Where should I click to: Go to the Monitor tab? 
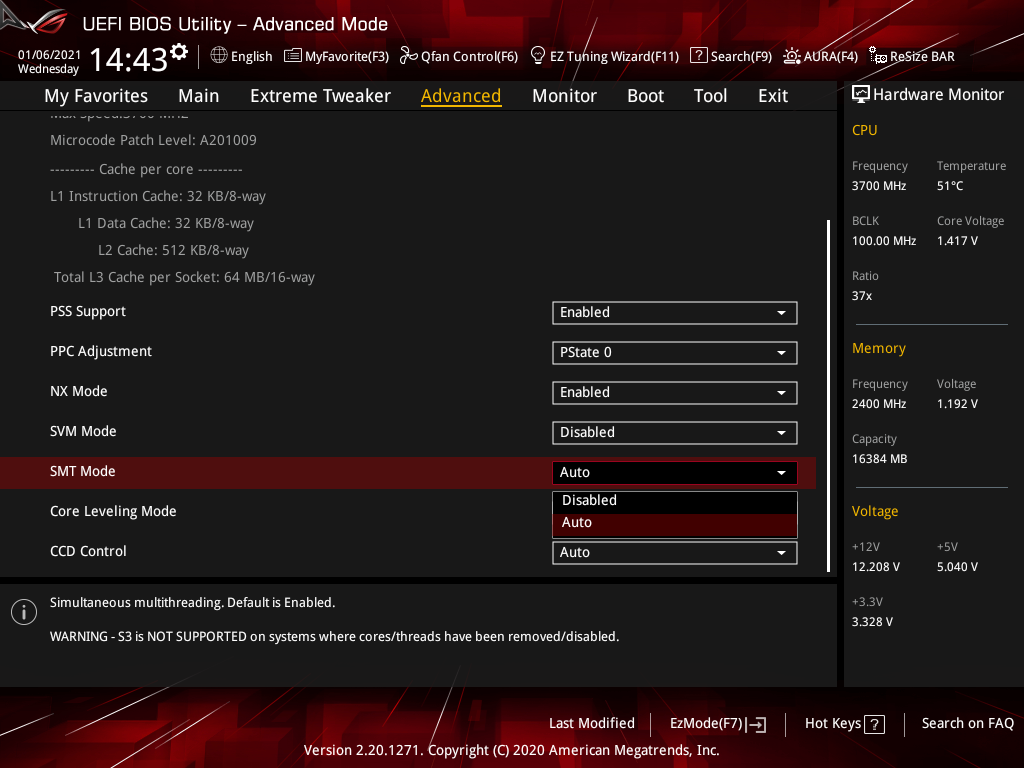pos(564,96)
